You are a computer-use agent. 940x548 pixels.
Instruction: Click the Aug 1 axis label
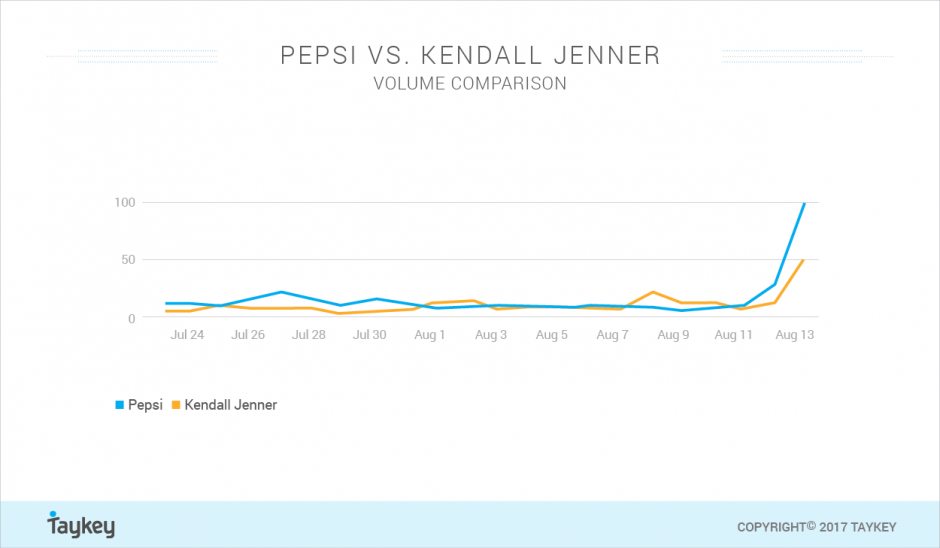click(x=430, y=335)
